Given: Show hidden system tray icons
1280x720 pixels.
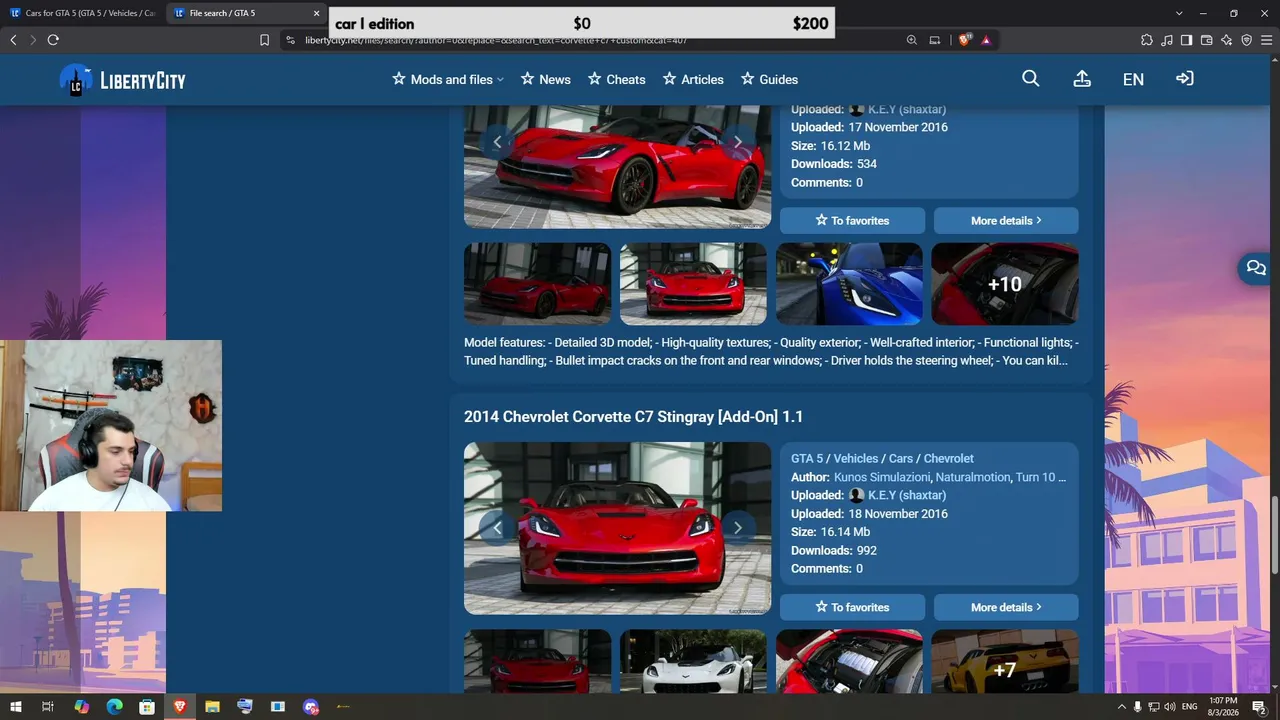Looking at the screenshot, I should (x=1121, y=707).
